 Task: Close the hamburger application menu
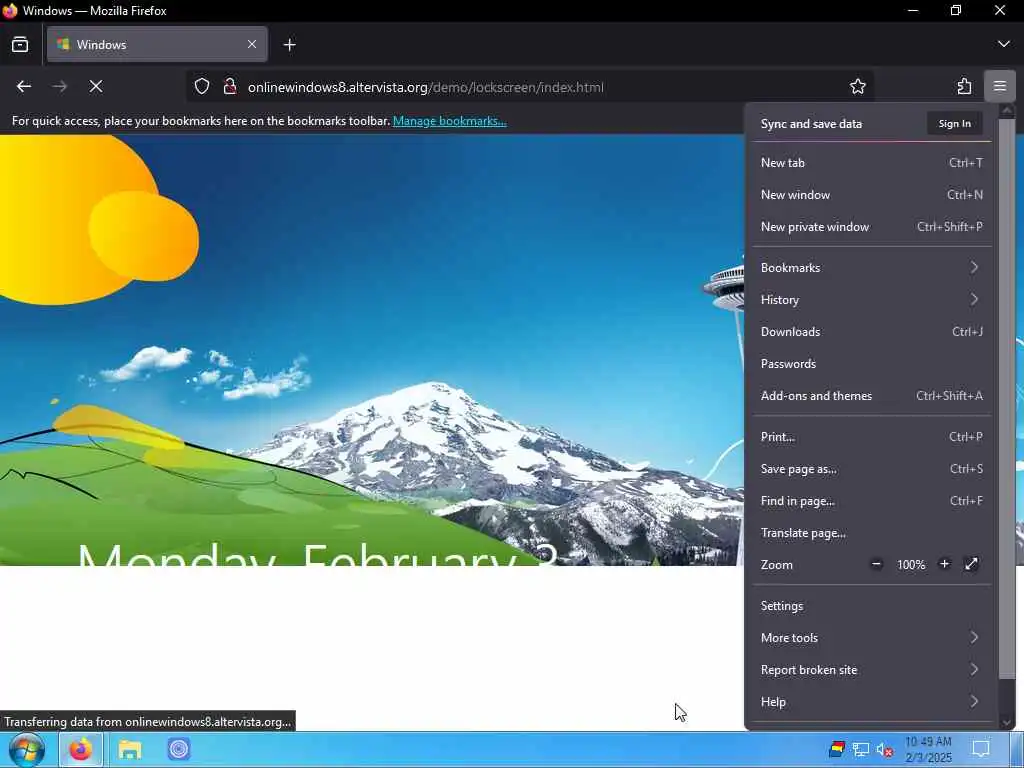(x=1000, y=86)
